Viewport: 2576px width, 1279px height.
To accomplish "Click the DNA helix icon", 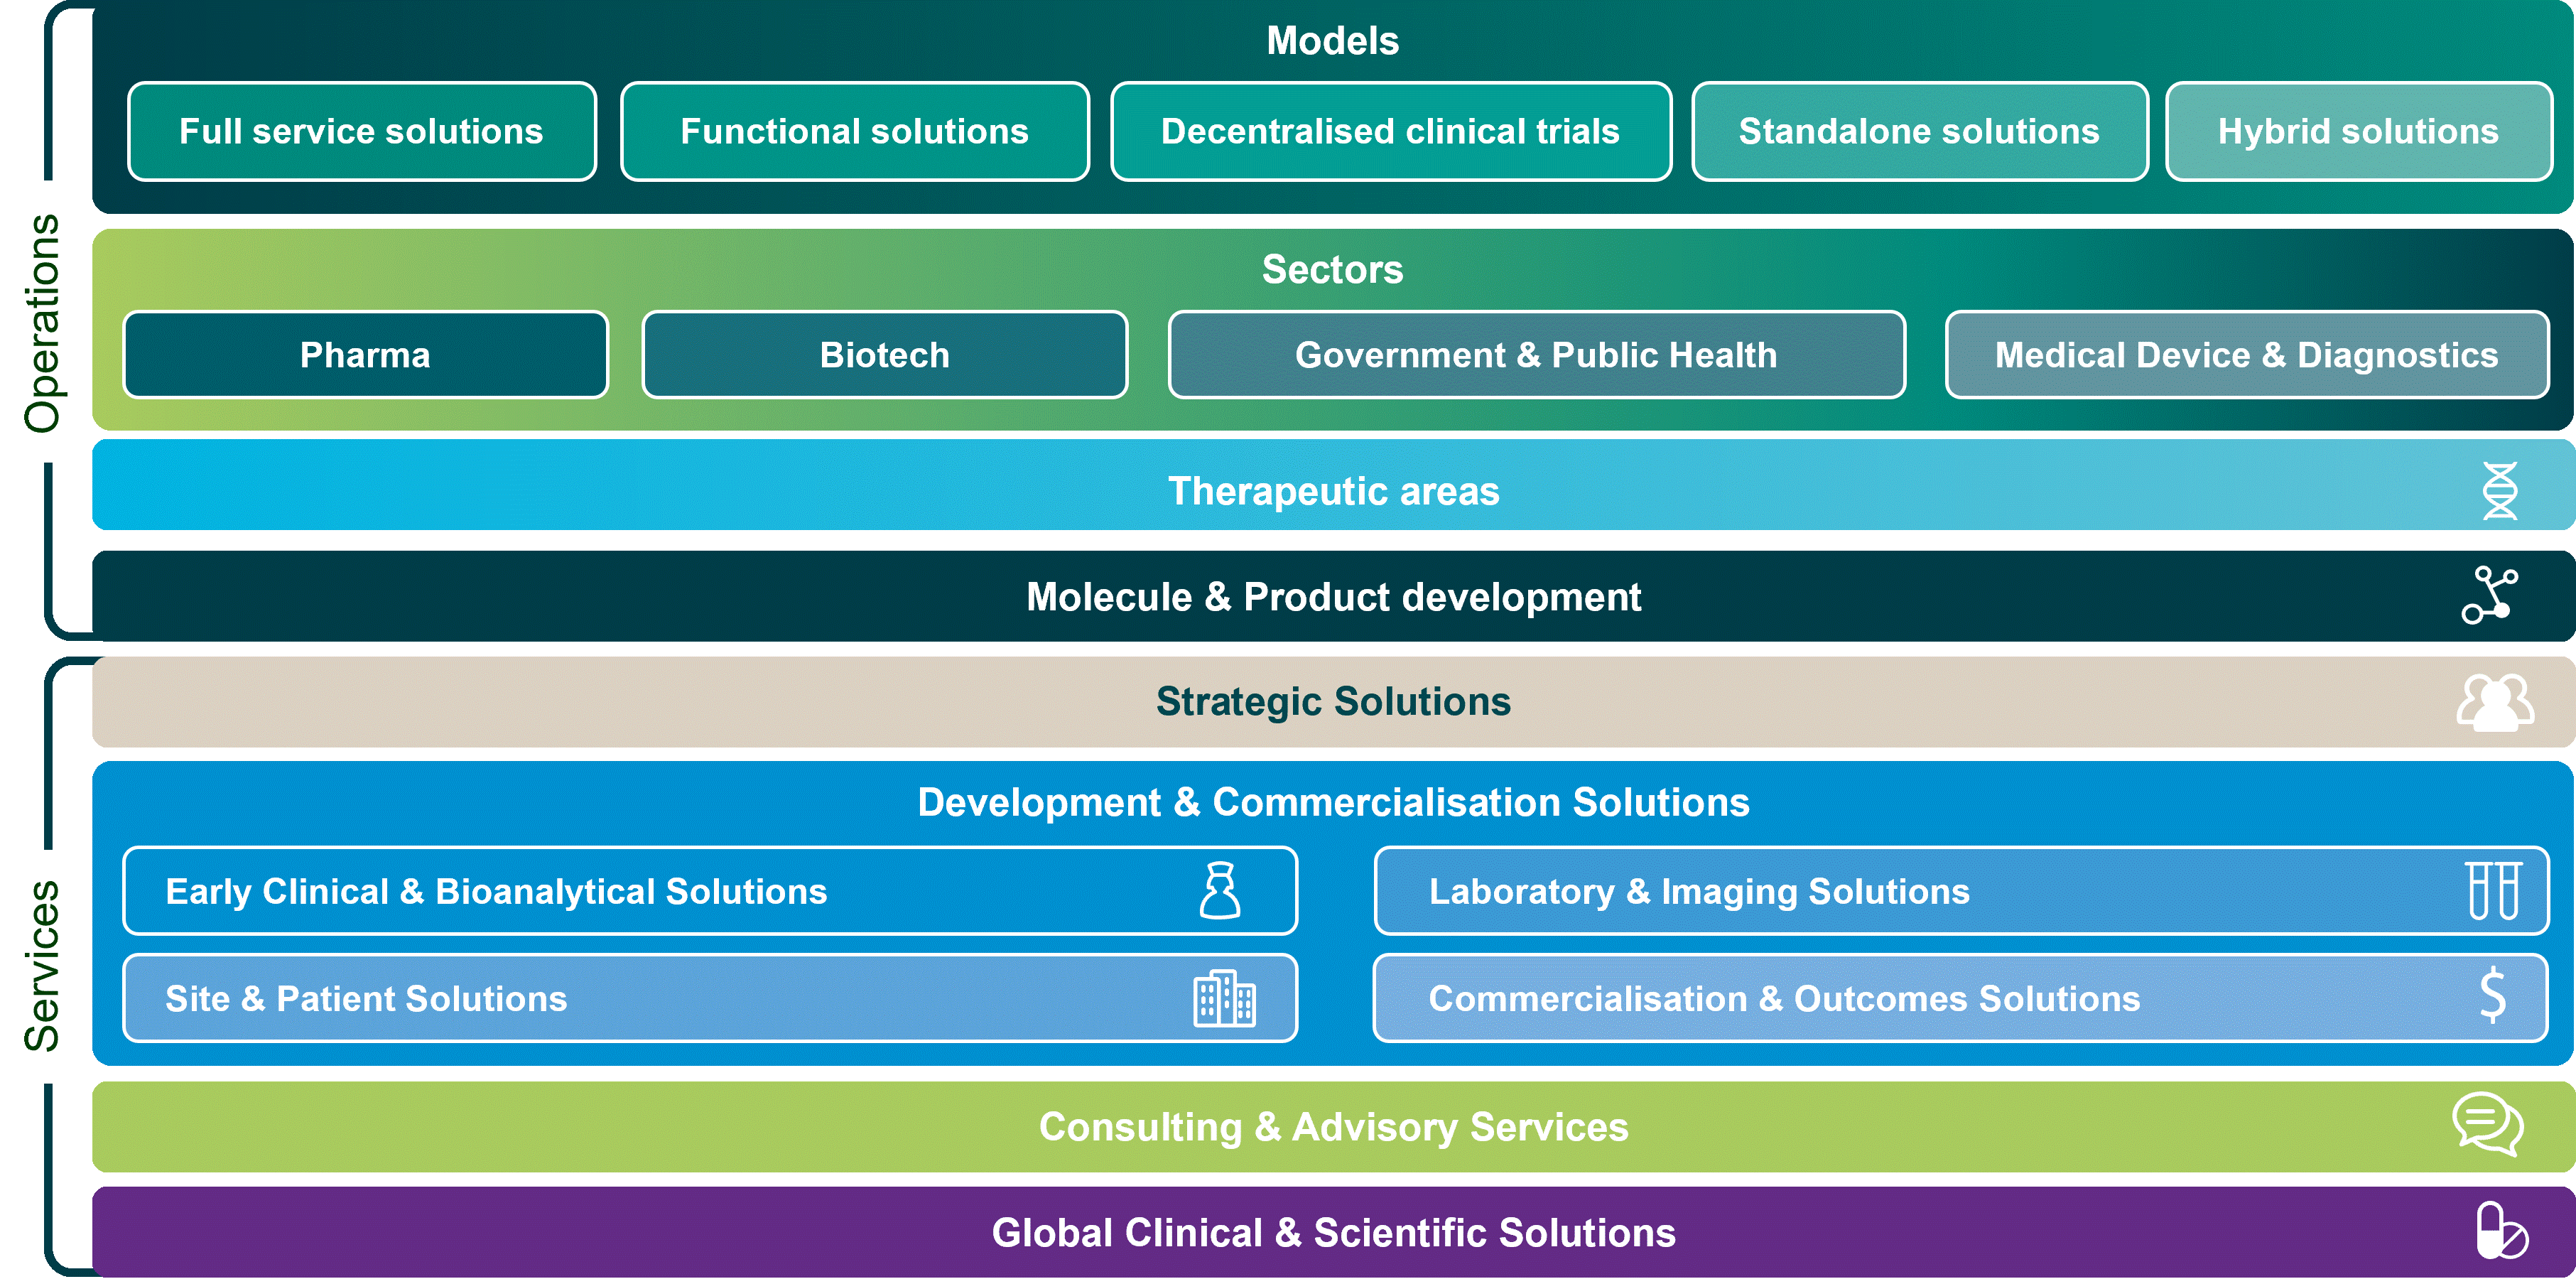I will [x=2499, y=491].
